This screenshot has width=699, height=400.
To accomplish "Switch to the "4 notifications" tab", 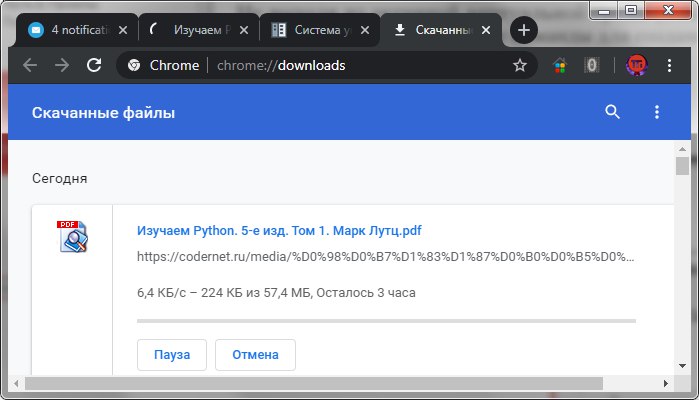I will pos(70,30).
